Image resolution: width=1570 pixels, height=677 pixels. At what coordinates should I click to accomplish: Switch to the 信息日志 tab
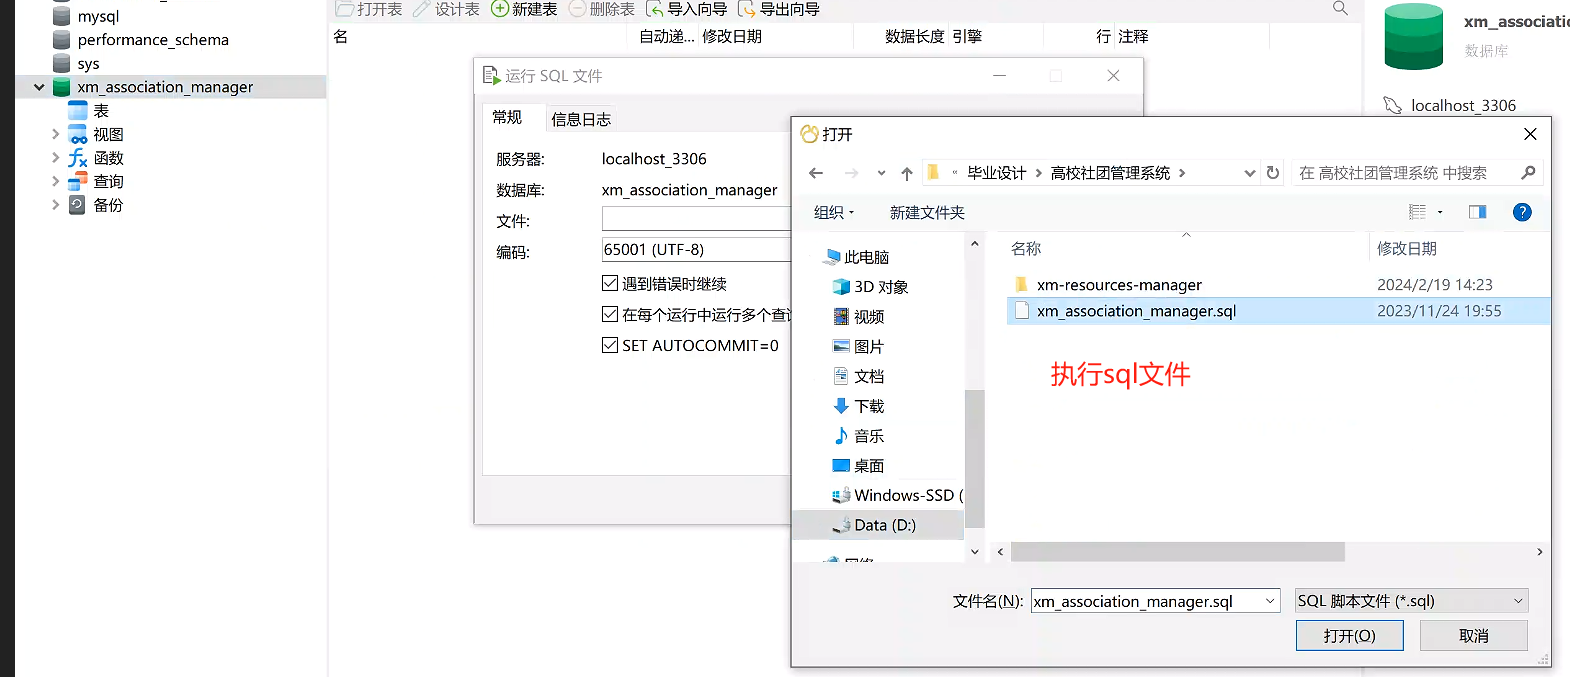(581, 119)
